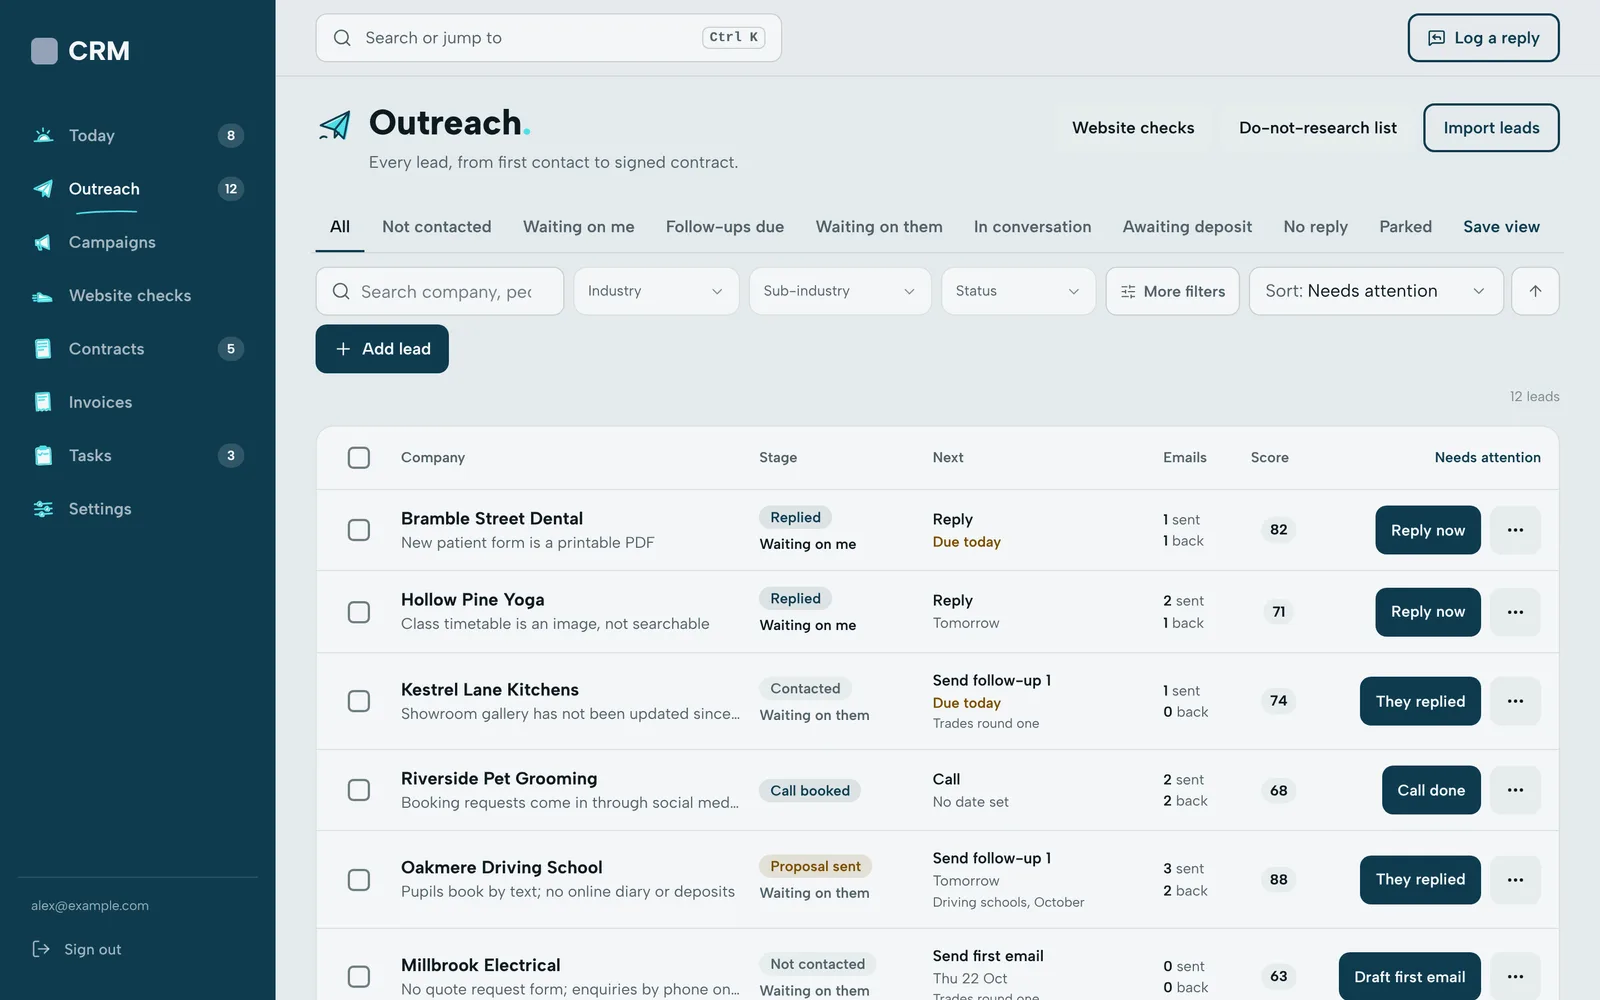
Task: Focus the Search company input field
Action: tap(440, 291)
